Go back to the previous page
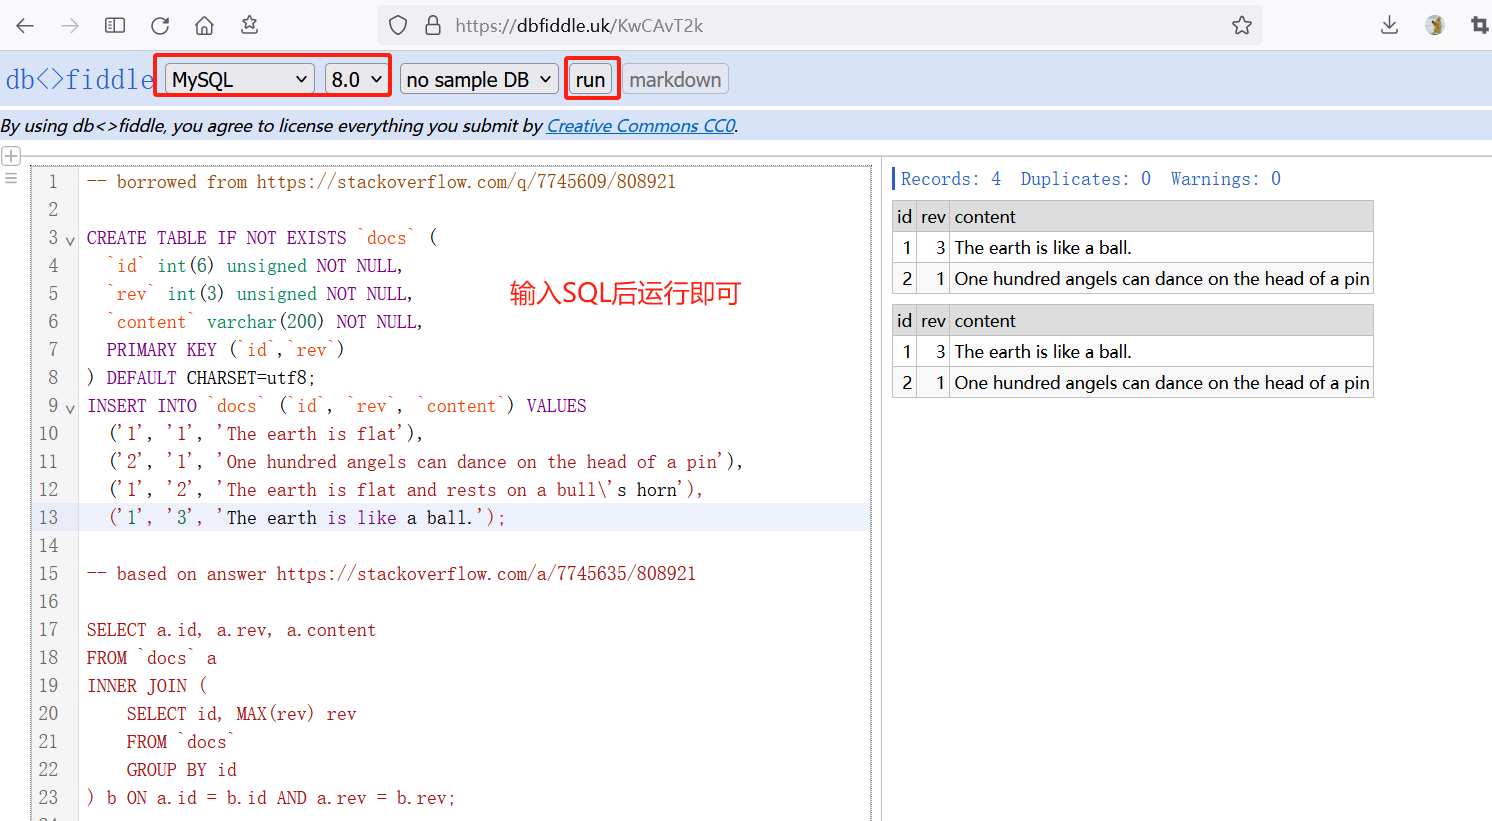The image size is (1492, 821). (25, 25)
